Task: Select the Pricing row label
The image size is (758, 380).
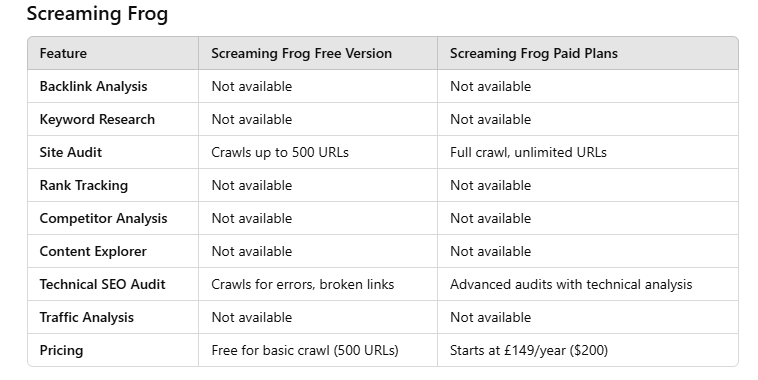Action: coord(61,351)
